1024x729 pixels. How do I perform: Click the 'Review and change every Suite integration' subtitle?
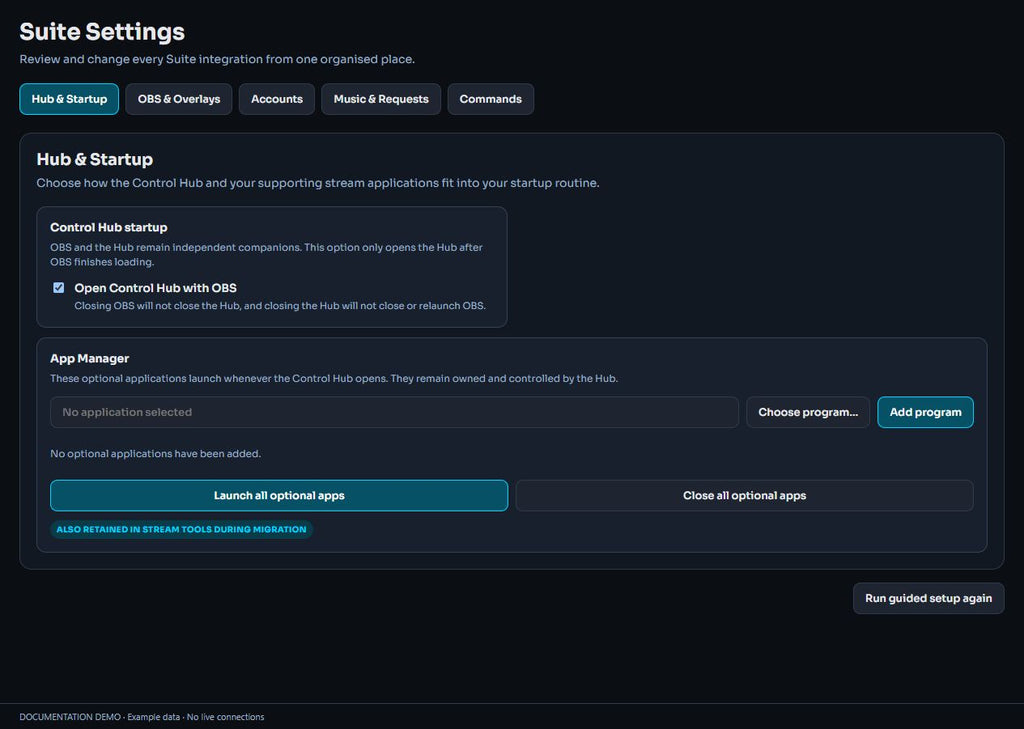(217, 59)
